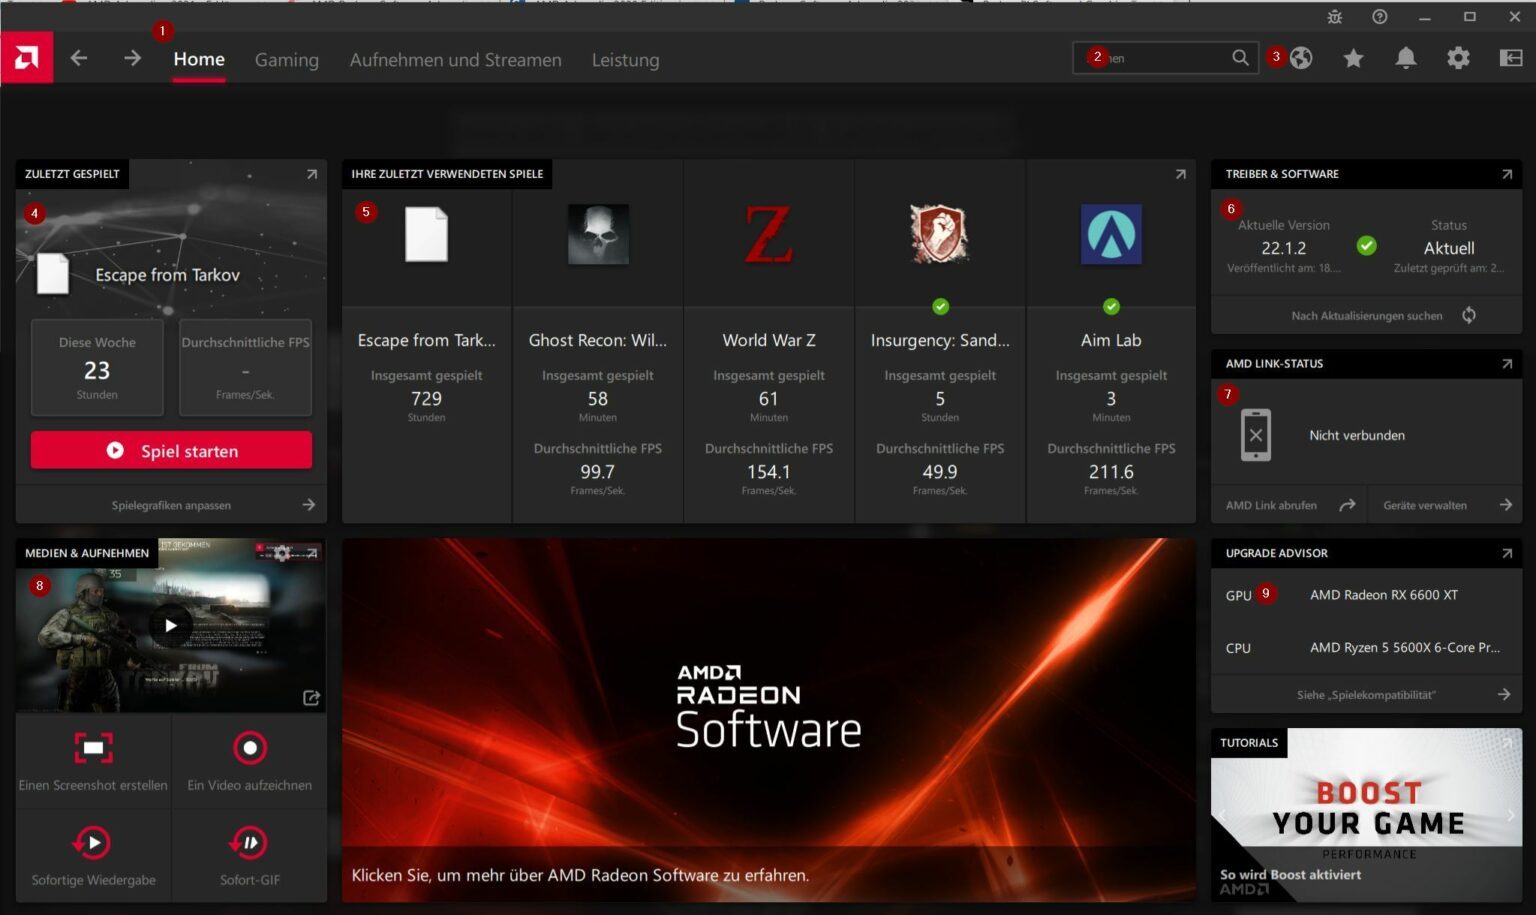Open the Leistung tab
The image size is (1536, 915).
625,60
